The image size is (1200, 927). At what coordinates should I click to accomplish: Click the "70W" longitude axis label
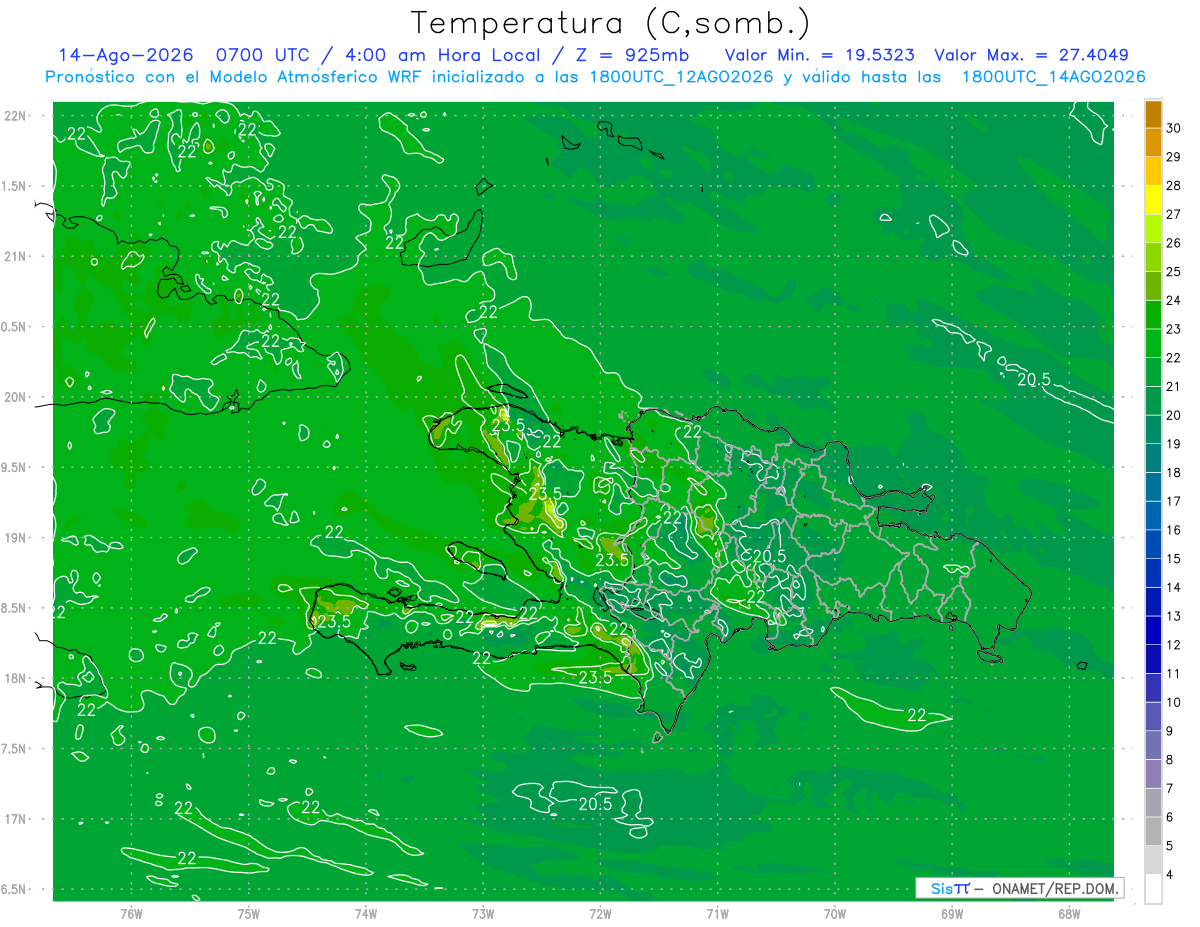[x=834, y=914]
